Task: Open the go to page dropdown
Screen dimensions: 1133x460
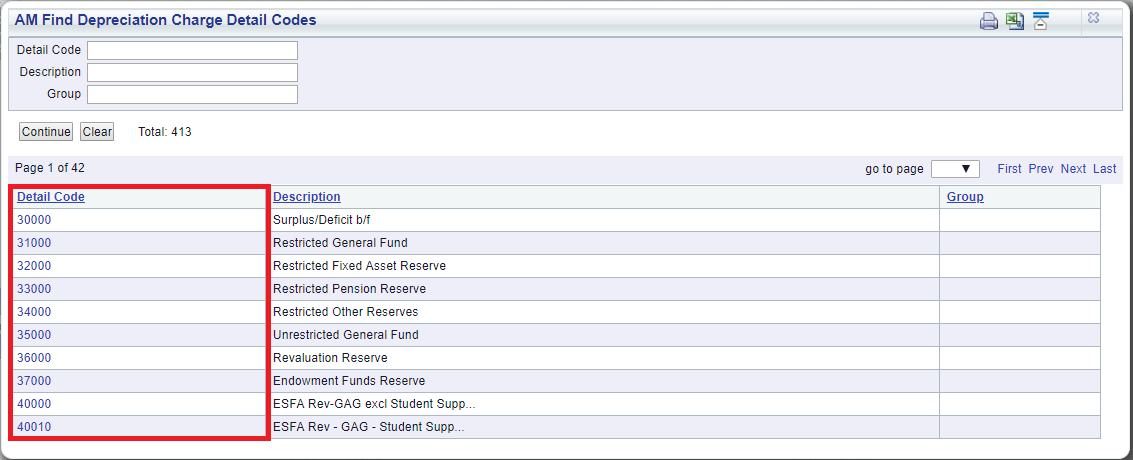Action: (x=955, y=169)
